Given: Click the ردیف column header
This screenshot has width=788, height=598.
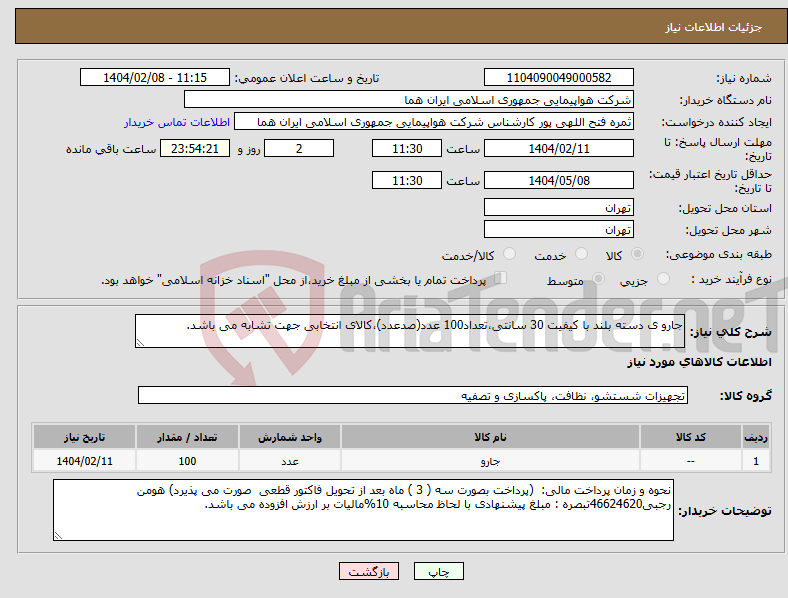Looking at the screenshot, I should [x=756, y=437].
